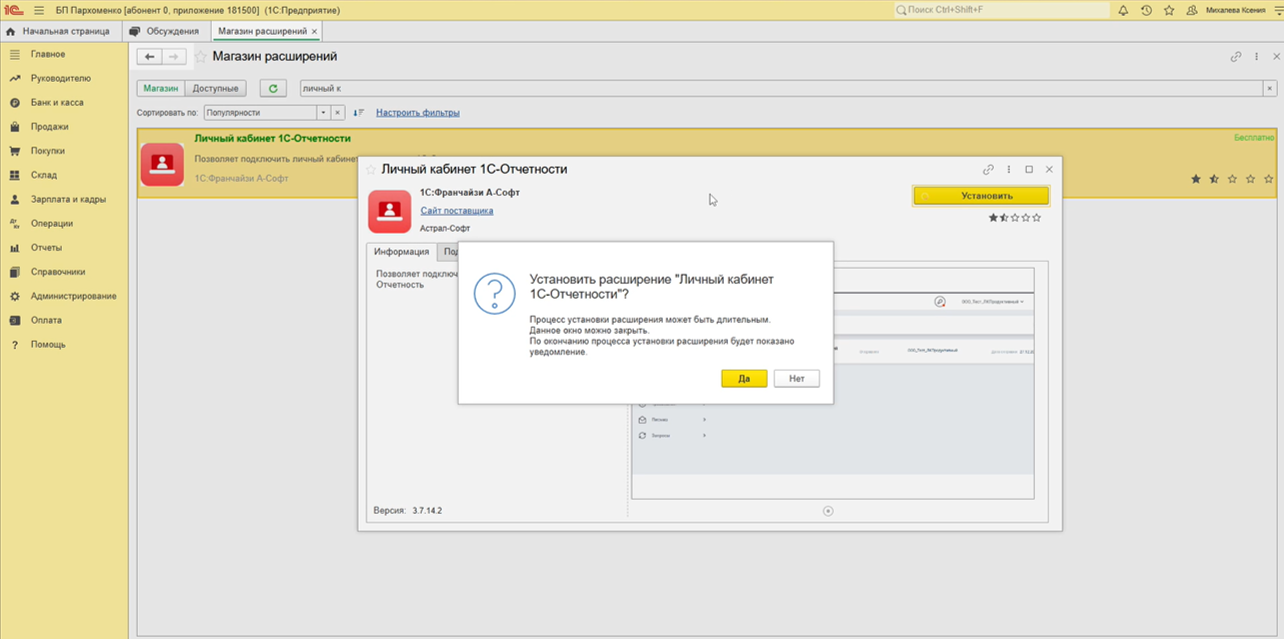Open favorites star in the top bar
The image size is (1284, 639).
1169,10
